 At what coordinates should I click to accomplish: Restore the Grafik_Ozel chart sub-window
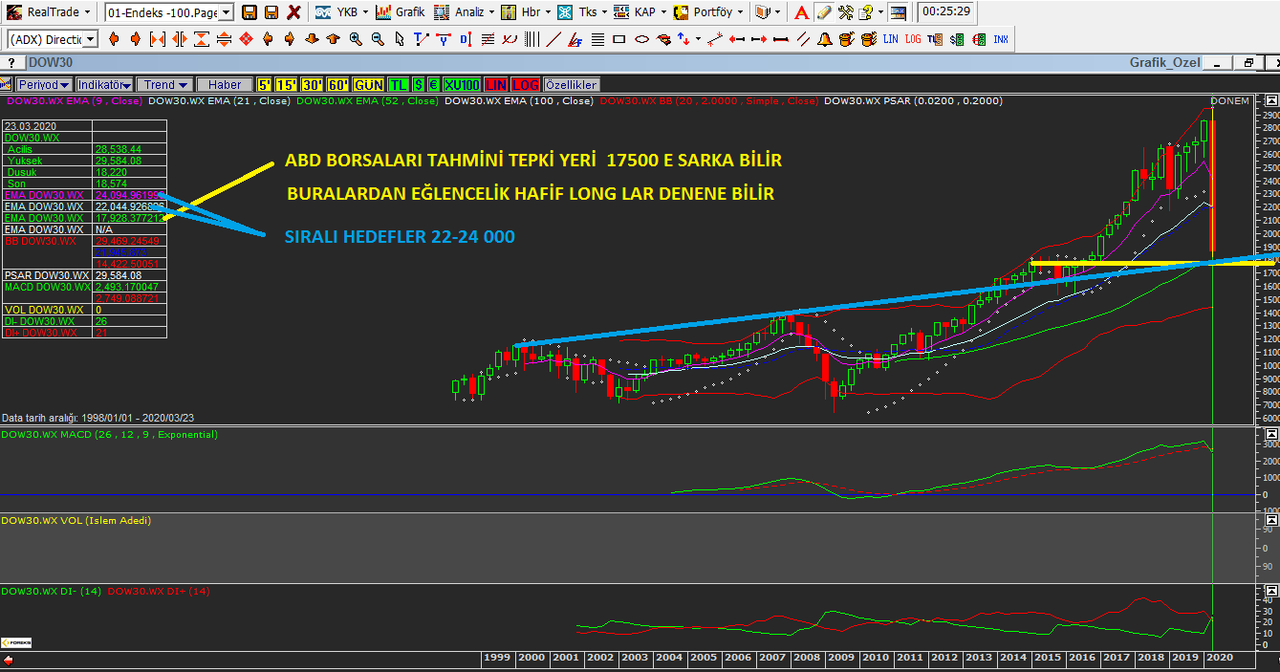[1248, 61]
